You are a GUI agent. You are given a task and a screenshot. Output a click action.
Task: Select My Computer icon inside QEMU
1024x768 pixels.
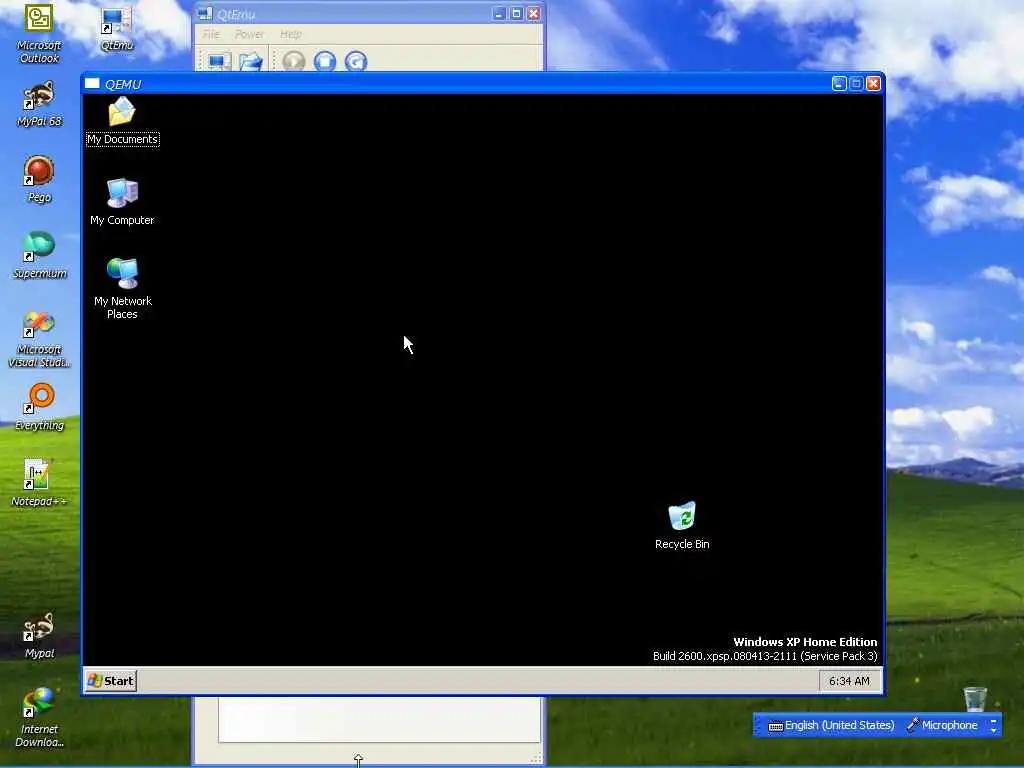click(x=122, y=202)
